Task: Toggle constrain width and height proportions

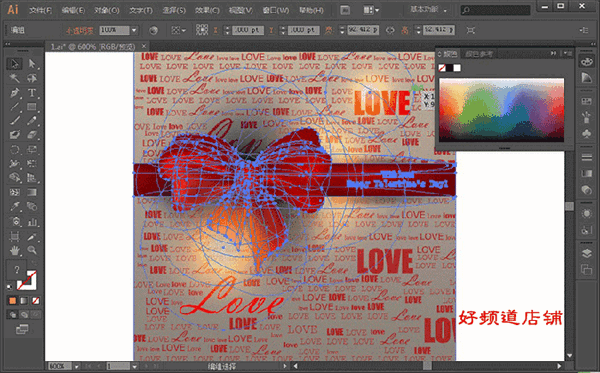Action: (x=390, y=30)
